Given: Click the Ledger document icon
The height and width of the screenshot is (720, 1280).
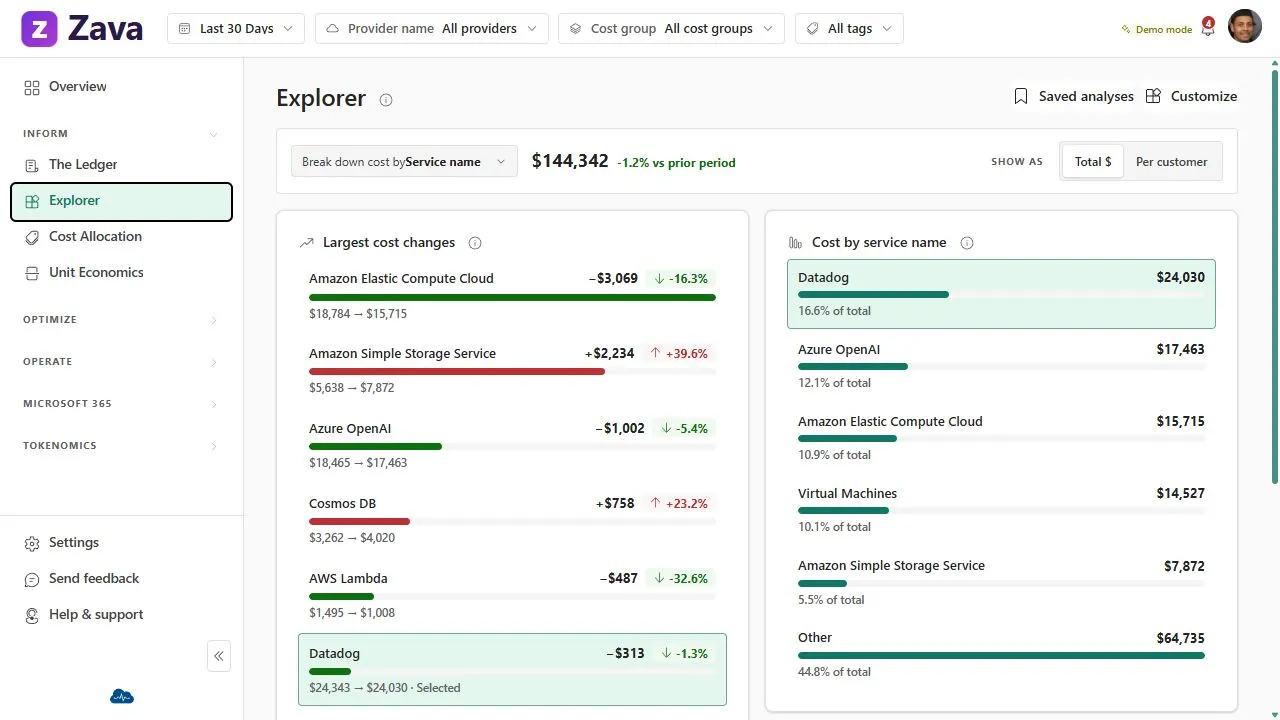Looking at the screenshot, I should point(32,165).
